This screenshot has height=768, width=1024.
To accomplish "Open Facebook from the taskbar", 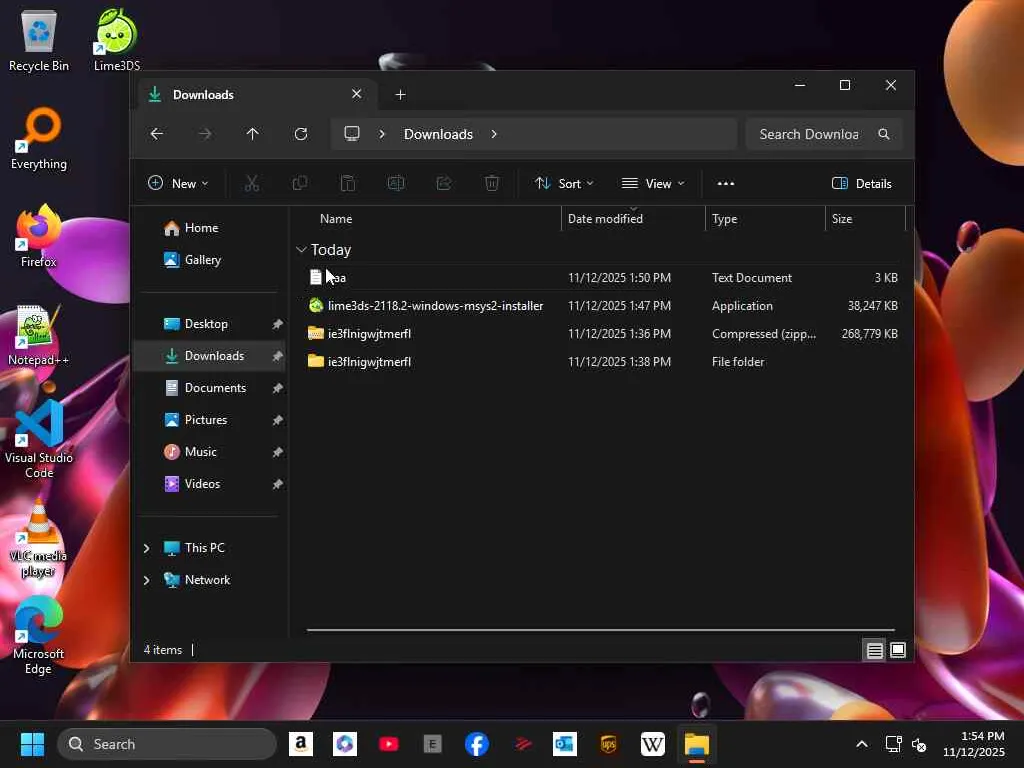I will (x=477, y=744).
